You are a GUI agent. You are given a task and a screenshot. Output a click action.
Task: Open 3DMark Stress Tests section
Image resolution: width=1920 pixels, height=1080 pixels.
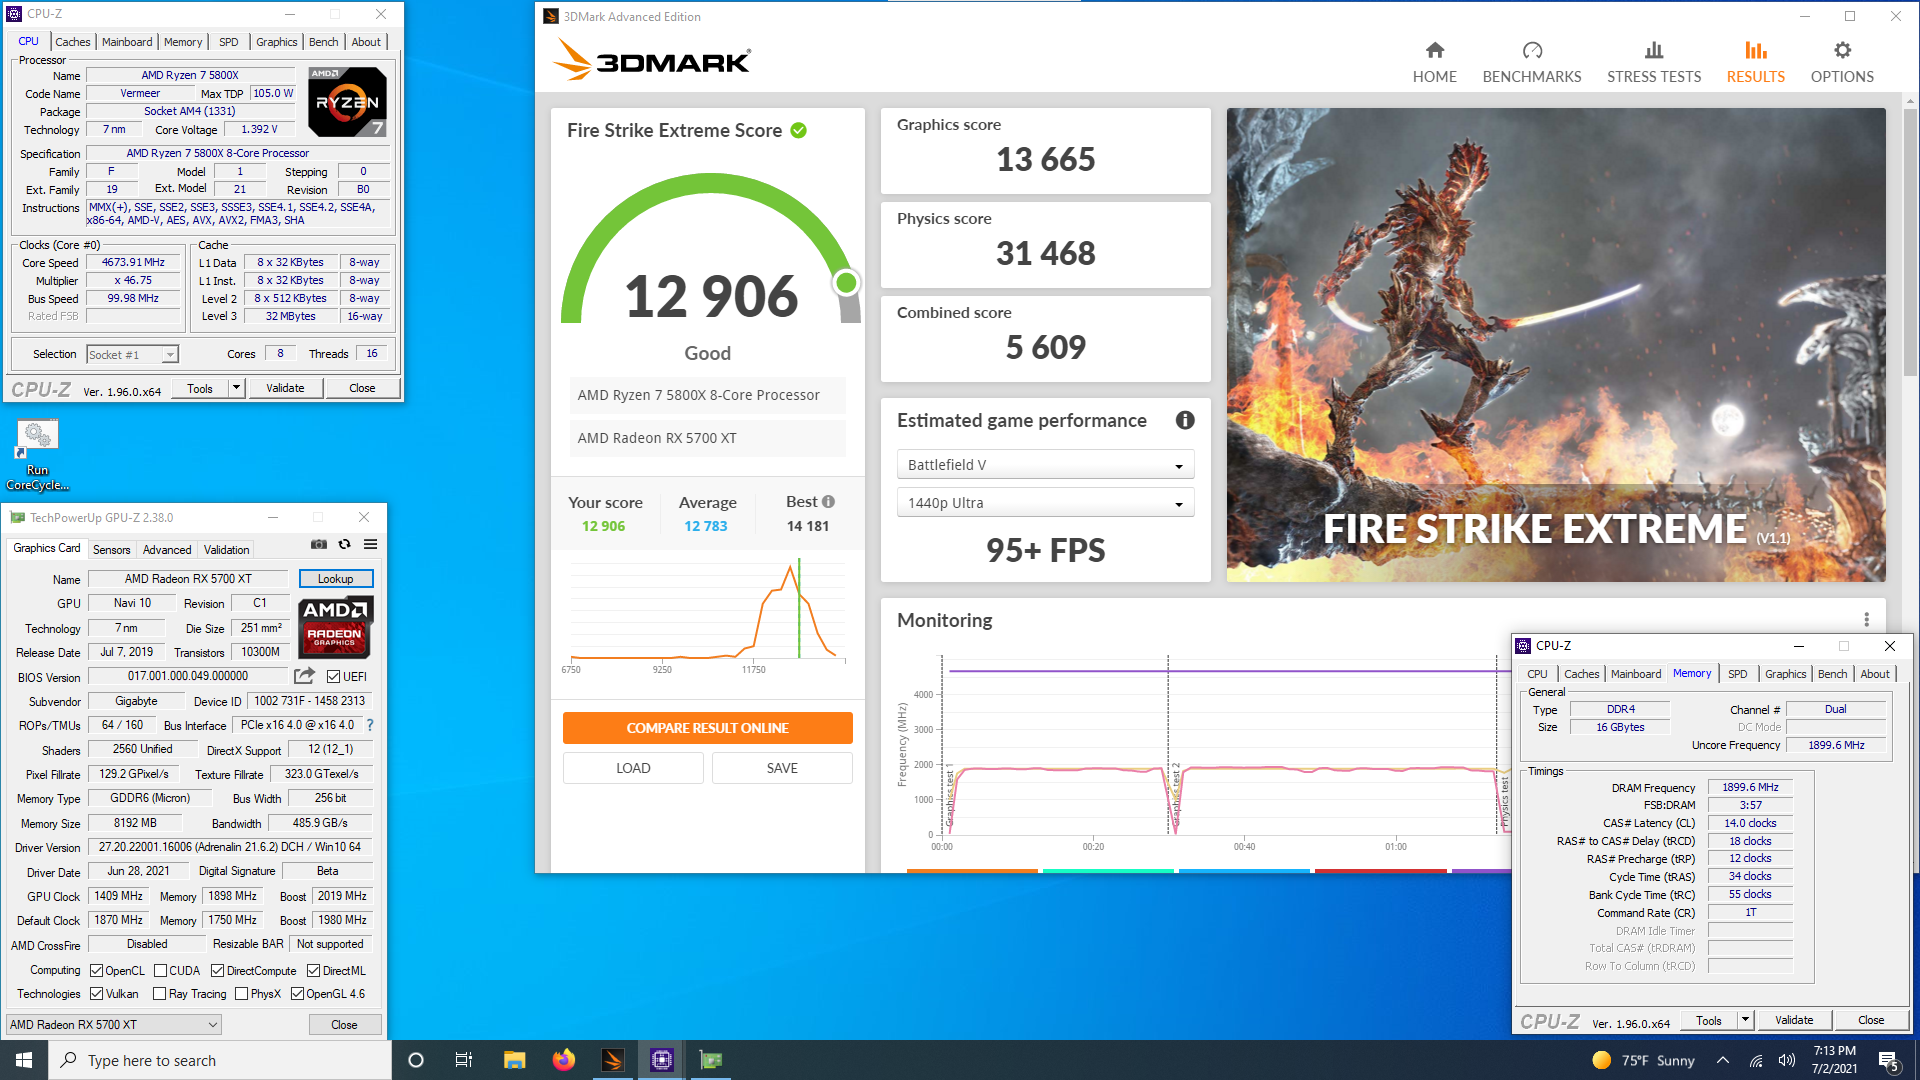tap(1653, 62)
